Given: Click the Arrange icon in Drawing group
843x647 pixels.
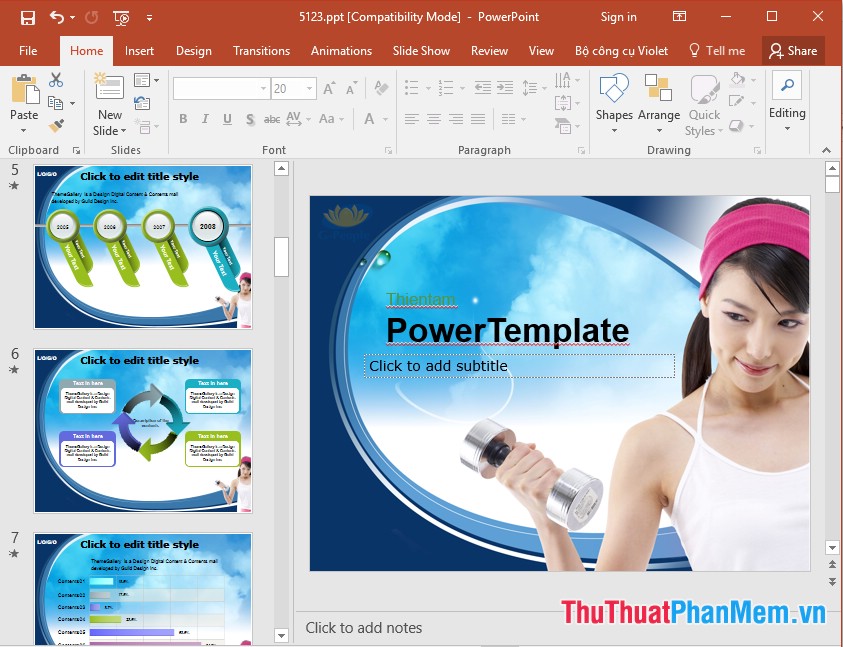Looking at the screenshot, I should pyautogui.click(x=659, y=100).
